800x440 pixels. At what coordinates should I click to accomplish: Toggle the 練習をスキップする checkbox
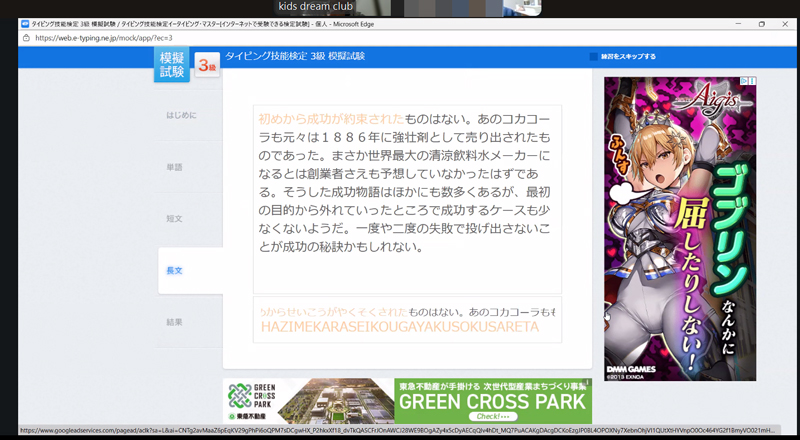pos(593,57)
